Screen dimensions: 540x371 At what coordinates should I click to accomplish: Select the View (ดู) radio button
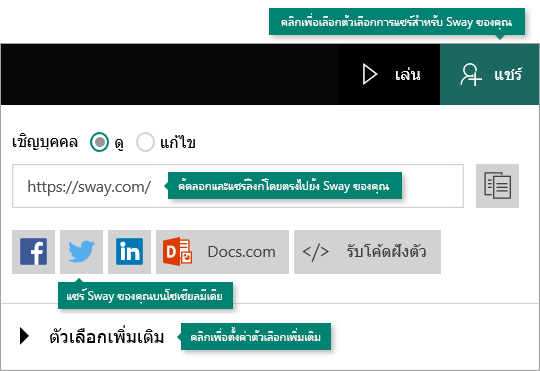click(x=100, y=142)
